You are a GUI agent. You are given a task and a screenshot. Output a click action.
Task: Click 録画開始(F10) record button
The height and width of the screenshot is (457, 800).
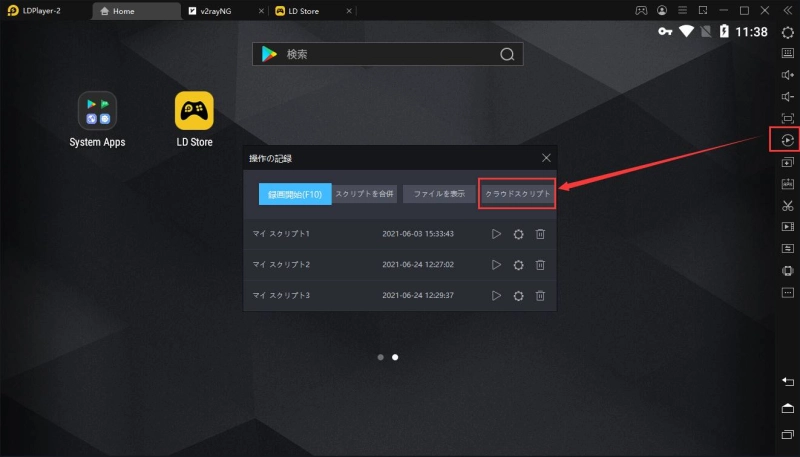pos(295,194)
